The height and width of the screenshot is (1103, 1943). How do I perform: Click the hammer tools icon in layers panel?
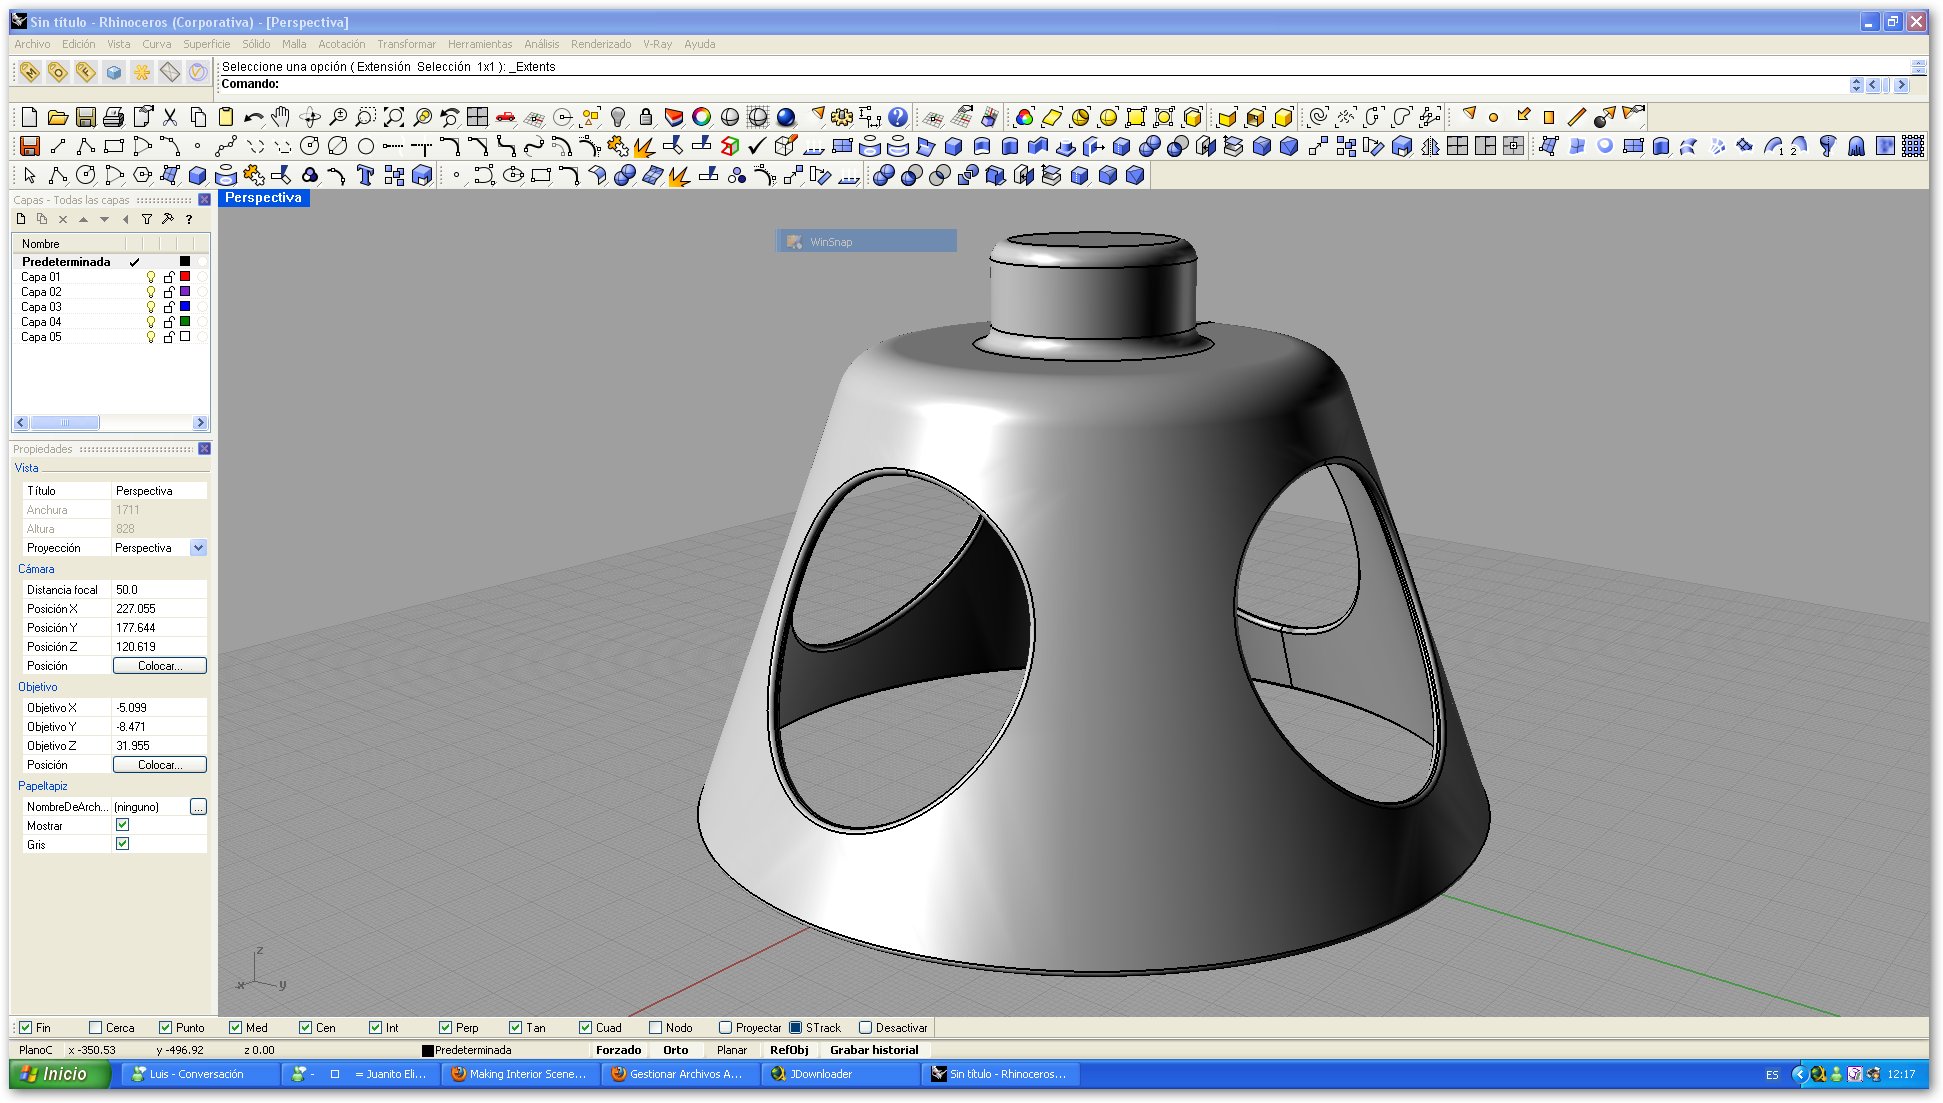167,219
